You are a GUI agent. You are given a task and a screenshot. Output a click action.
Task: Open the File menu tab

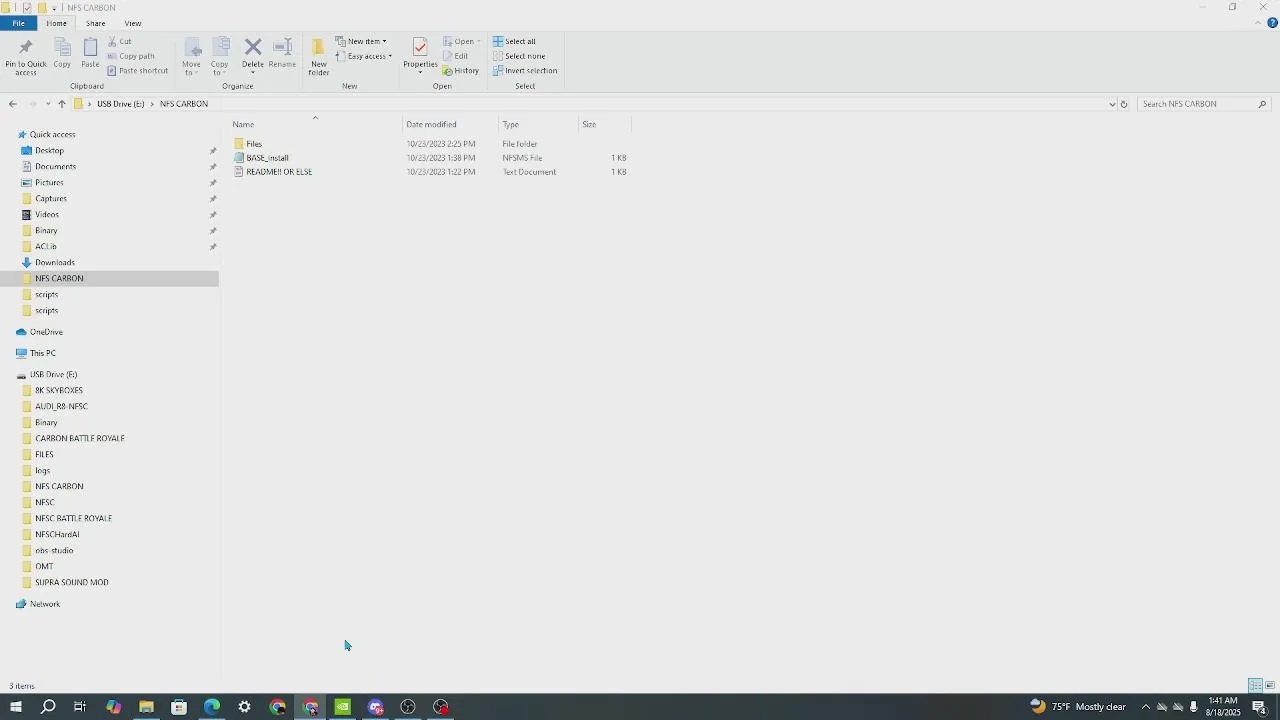point(18,23)
